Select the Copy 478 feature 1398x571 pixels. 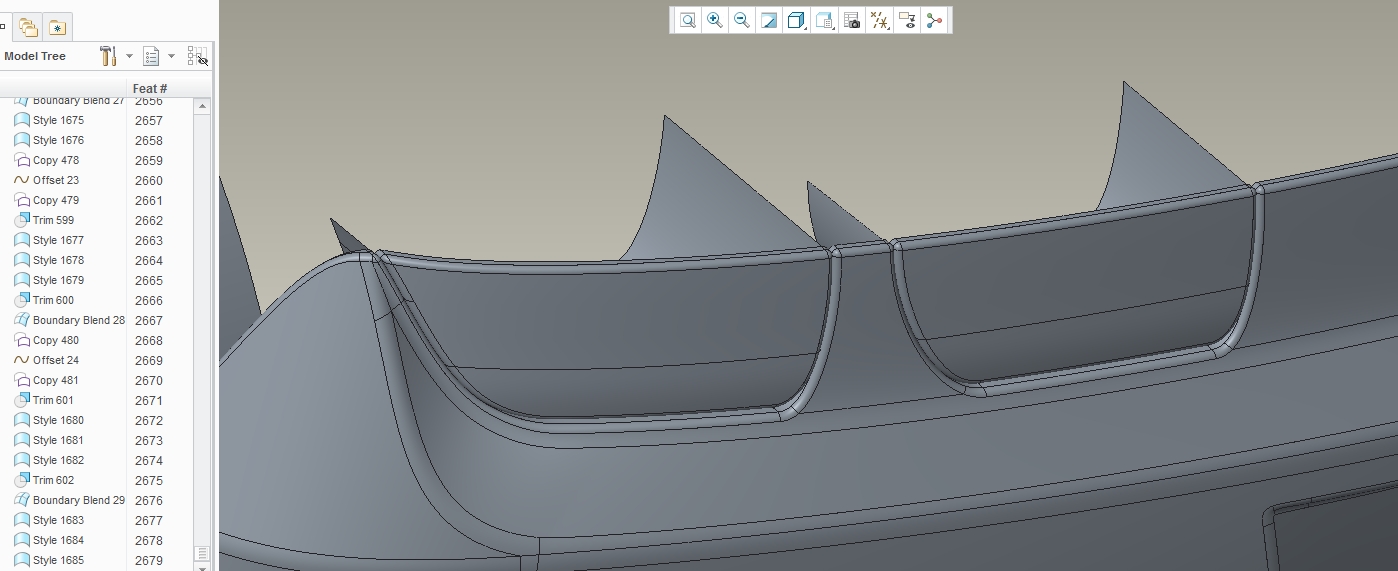click(55, 160)
